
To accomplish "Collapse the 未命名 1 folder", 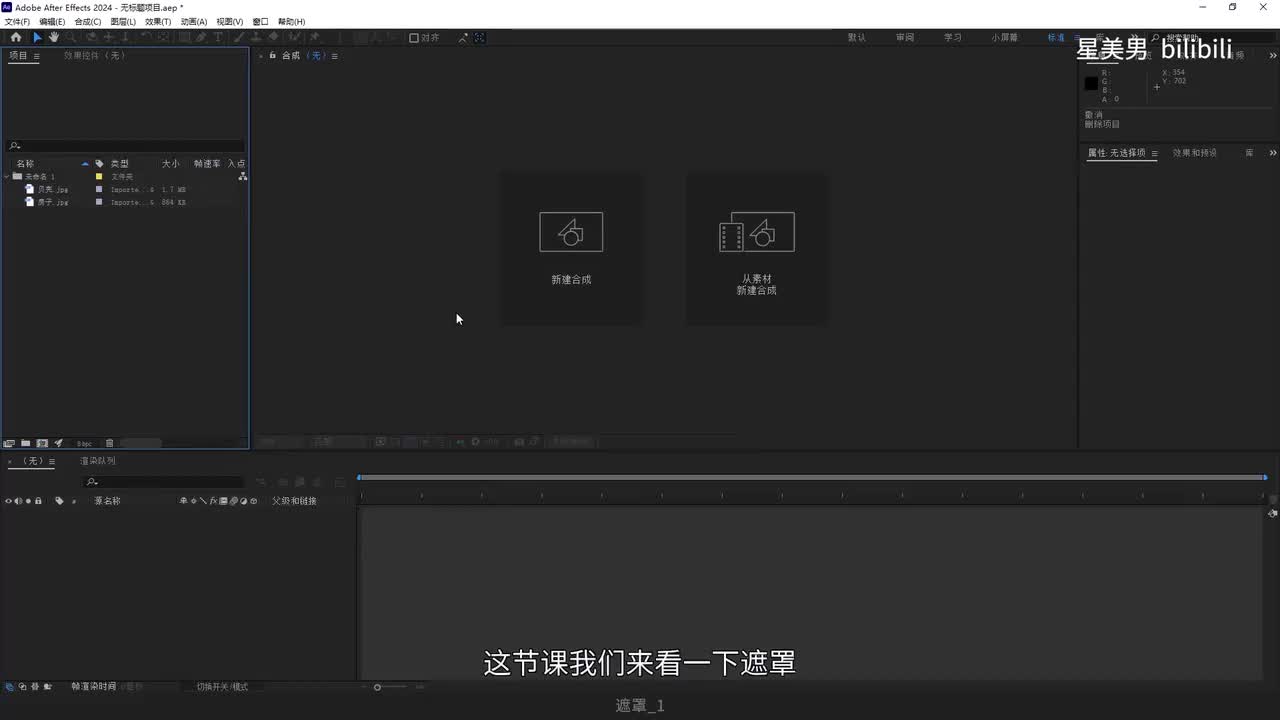I will pyautogui.click(x=7, y=176).
